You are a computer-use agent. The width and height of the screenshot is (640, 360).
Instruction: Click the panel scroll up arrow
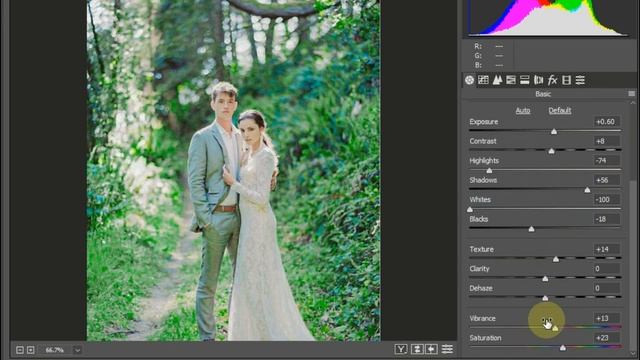click(x=633, y=103)
